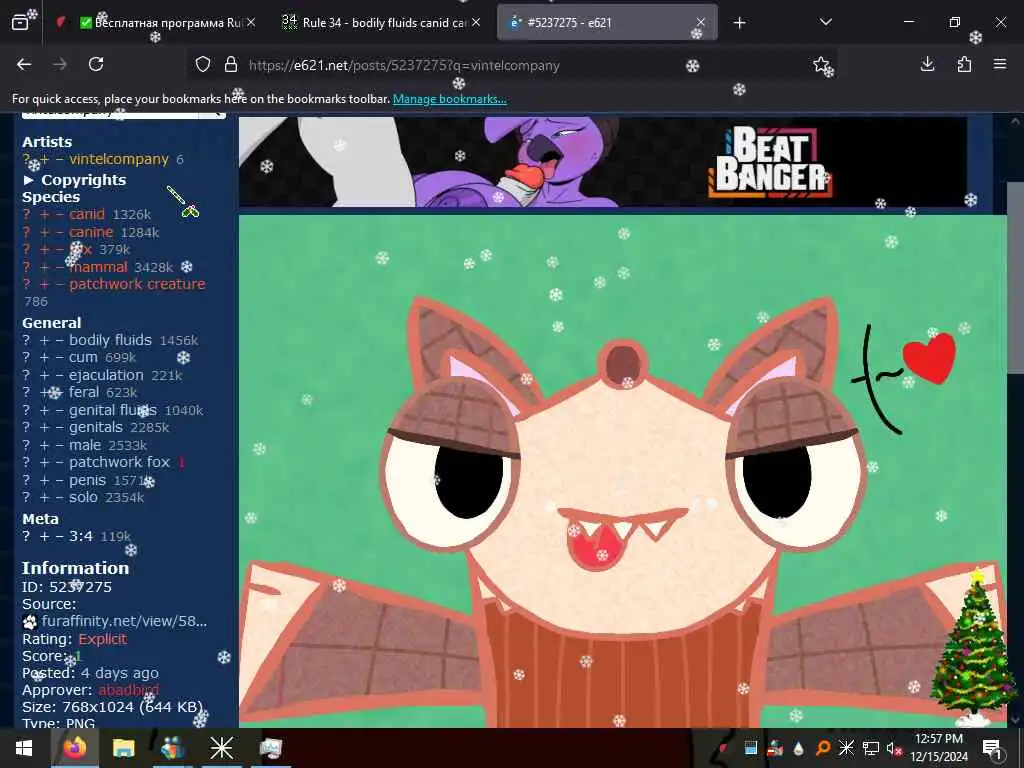1024x768 pixels.
Task: Exclude male tag with its minus
Action: pos(59,445)
